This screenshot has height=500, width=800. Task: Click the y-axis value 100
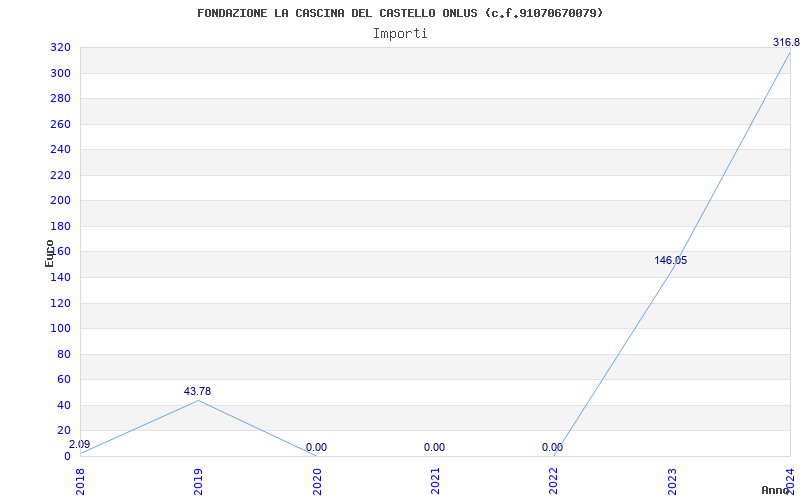(60, 329)
